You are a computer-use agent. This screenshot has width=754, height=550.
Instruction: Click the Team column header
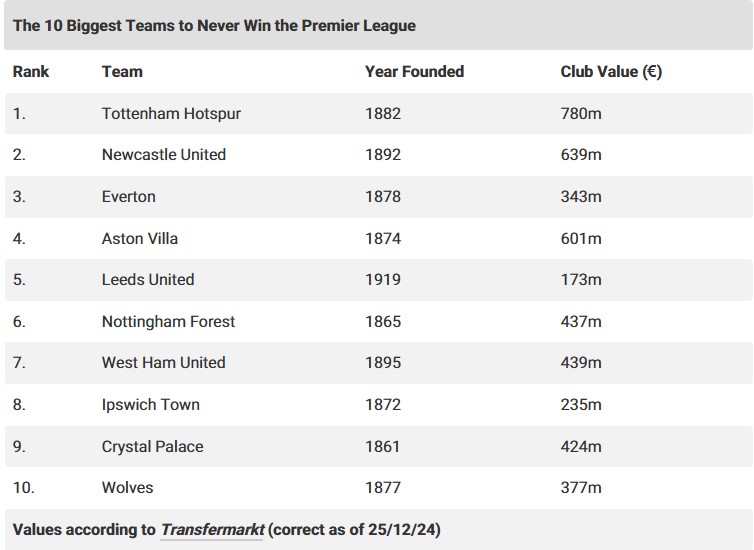pyautogui.click(x=122, y=72)
